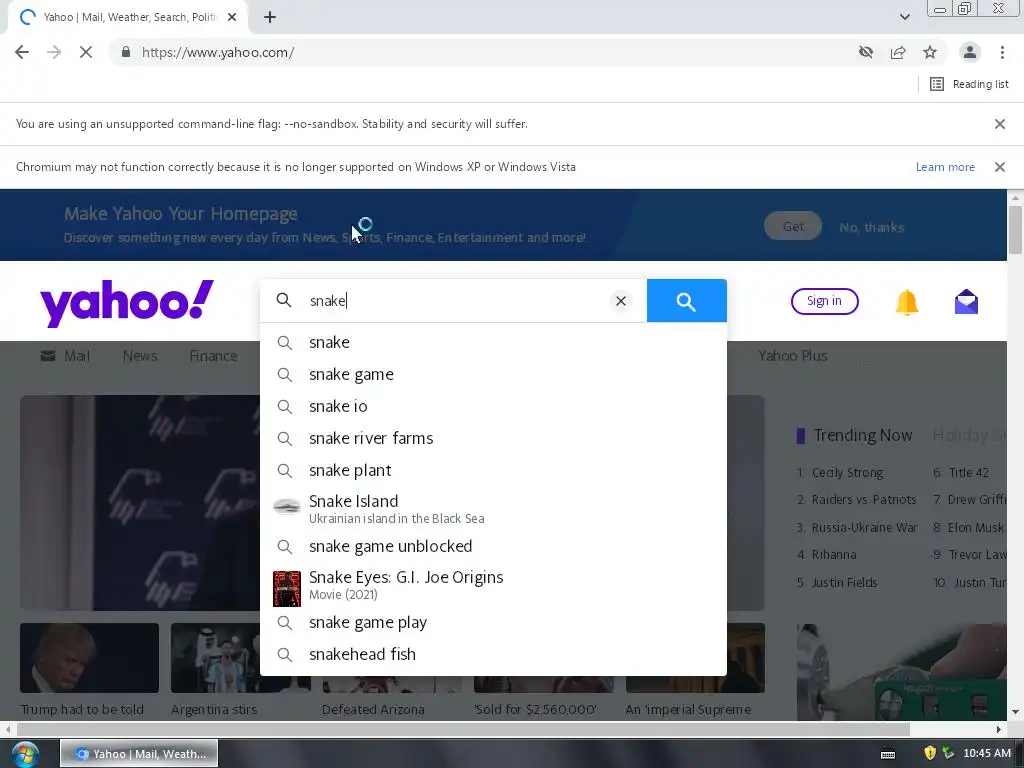
Task: Open Yahoo Mail envelope icon near Sign in
Action: point(966,302)
